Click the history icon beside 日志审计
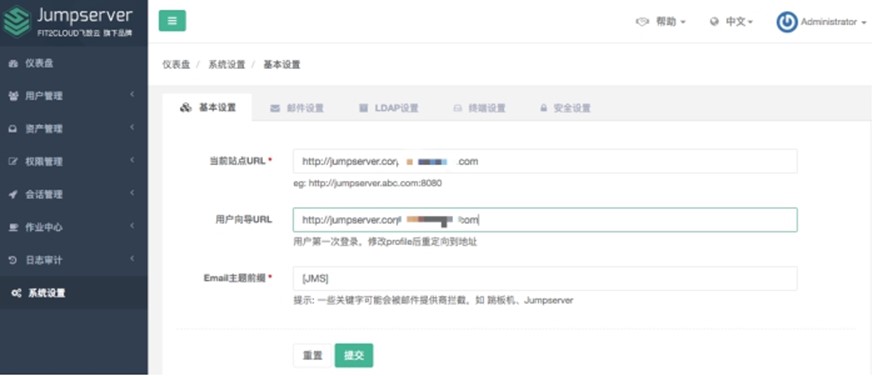Screen dimensions: 873x376 [14, 260]
